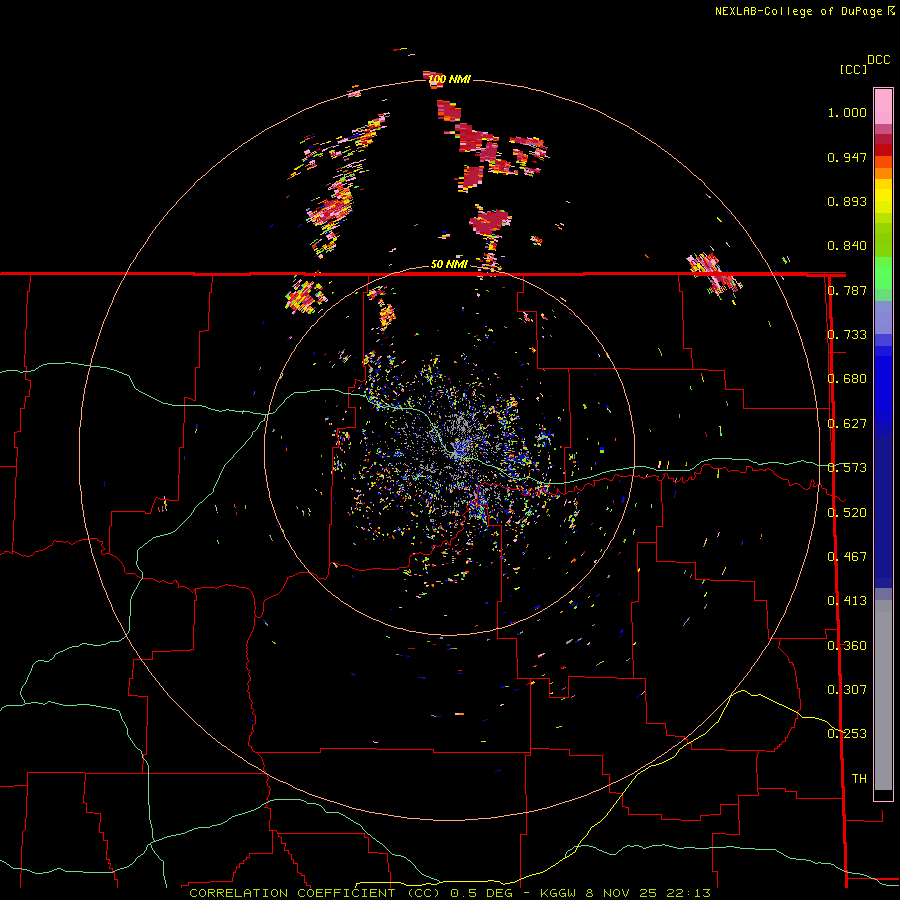900x900 pixels.
Task: Click the 0.413 legend value
Action: 847,601
